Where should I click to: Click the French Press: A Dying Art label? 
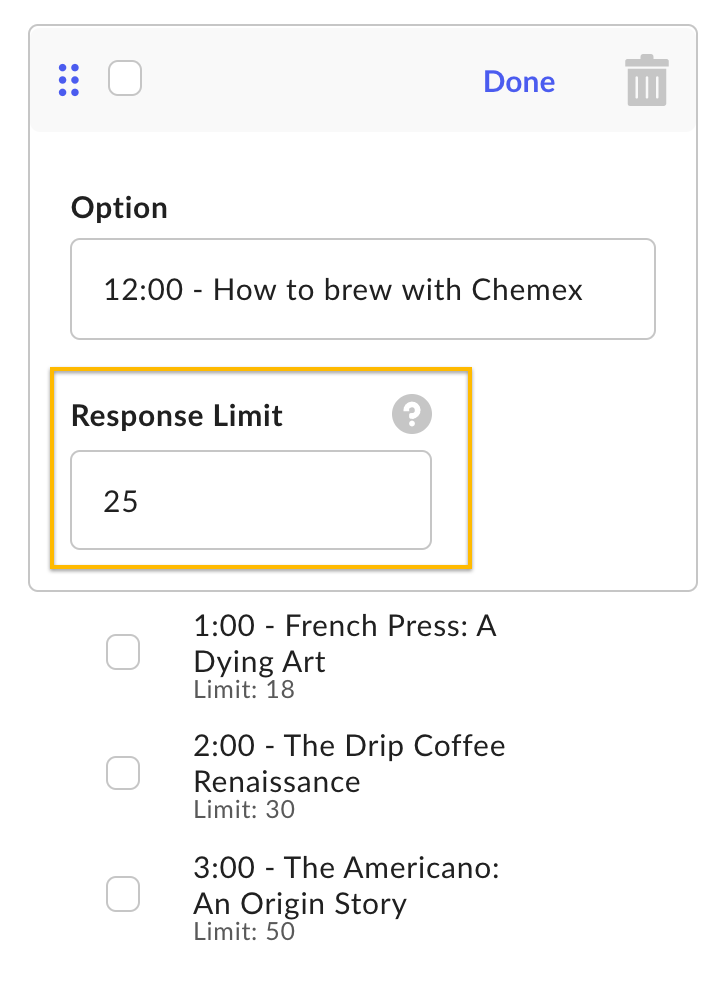pos(345,644)
